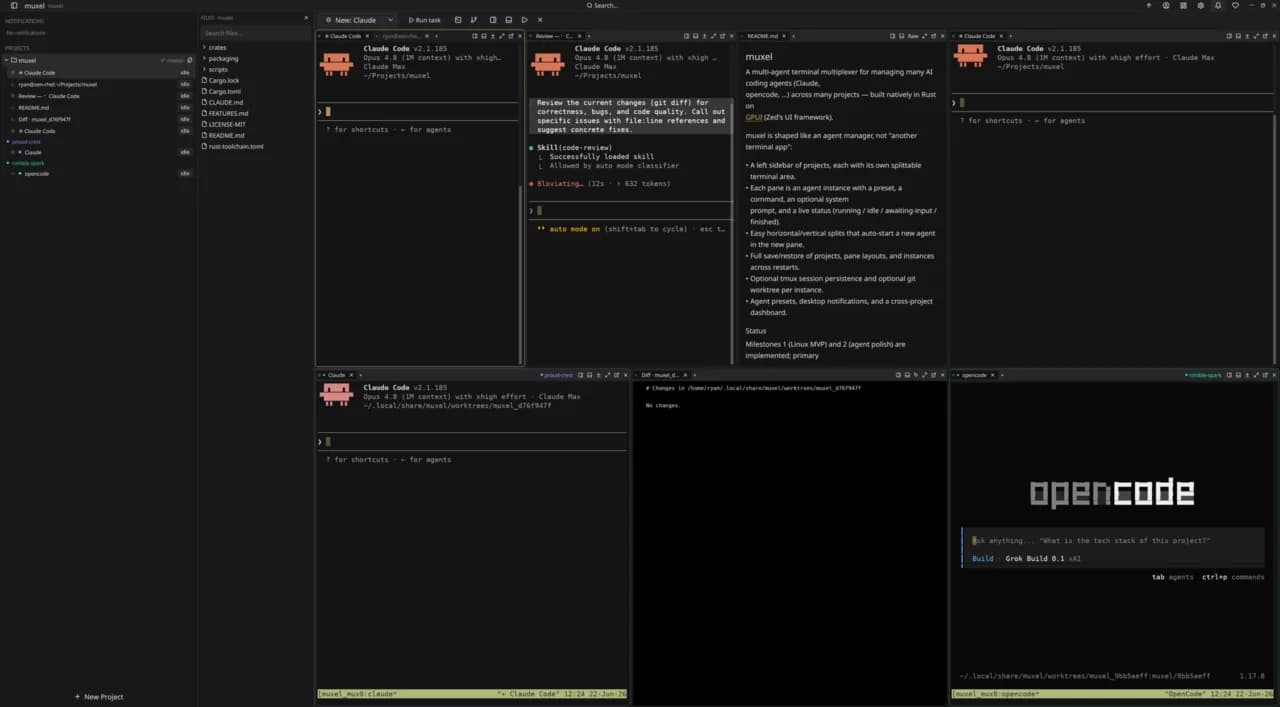Viewport: 1280px width, 707px height.
Task: Open the account icon in the title bar
Action: click(1166, 5)
